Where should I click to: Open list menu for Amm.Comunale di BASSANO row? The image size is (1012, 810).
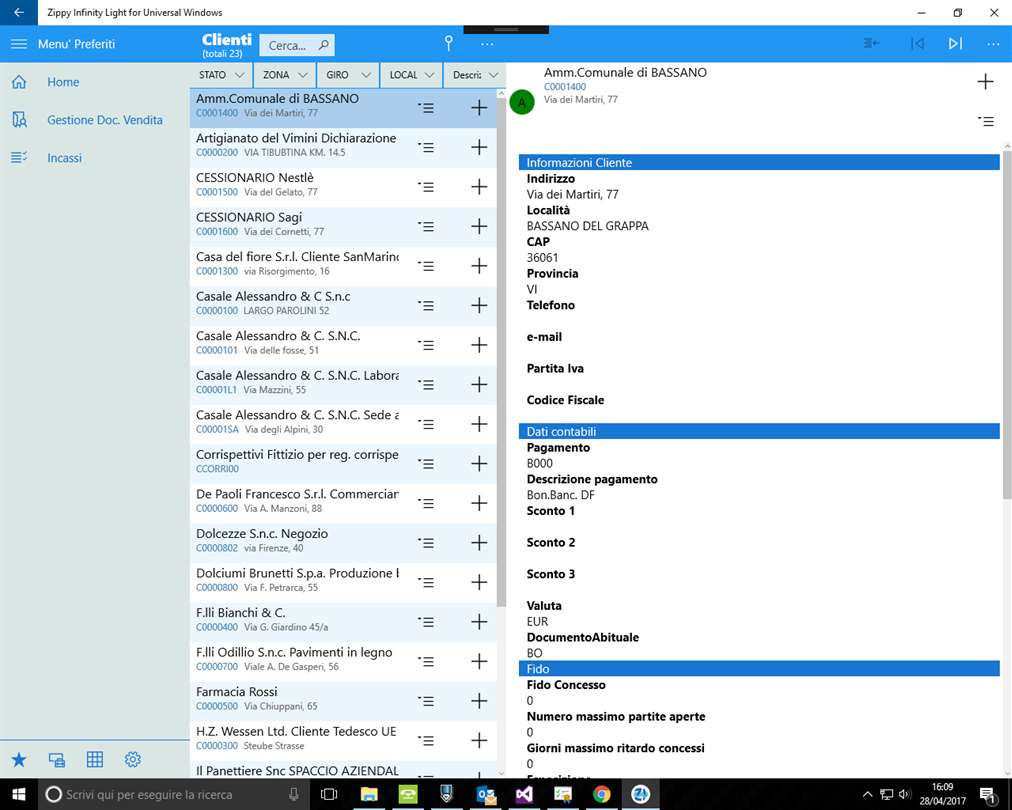[425, 108]
